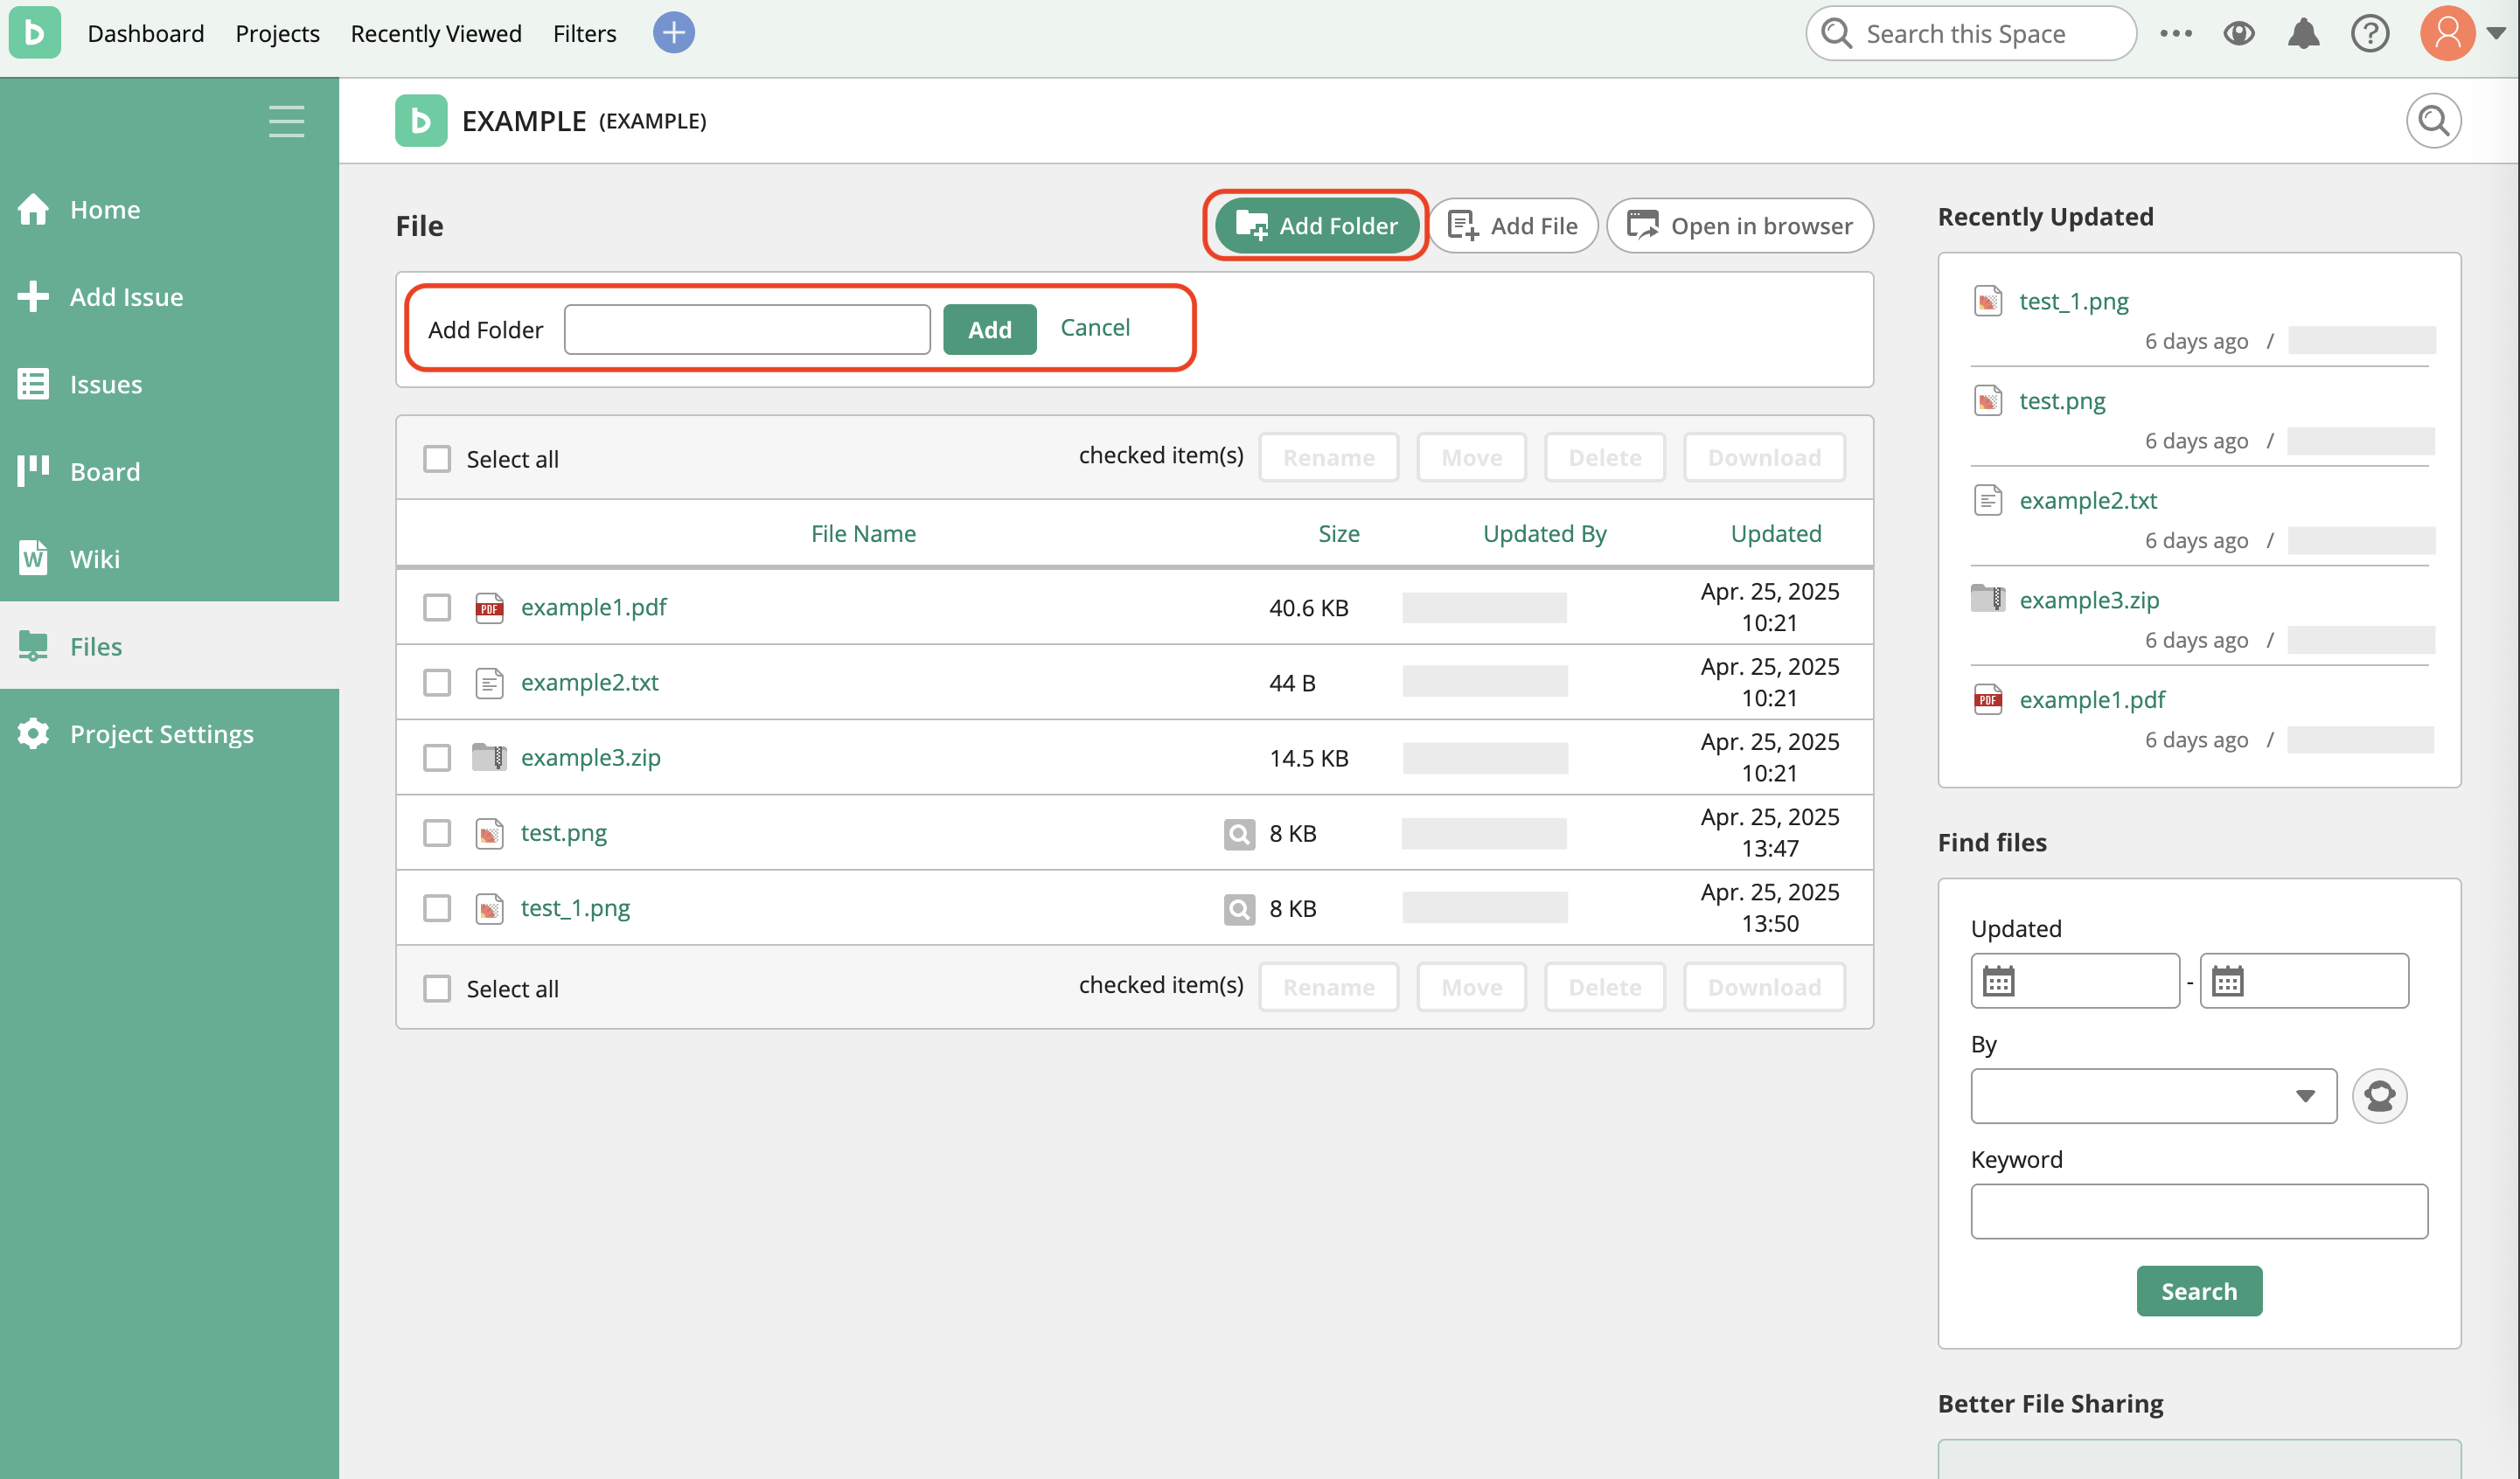2520x1479 pixels.
Task: Preview test_1.png with magnifier icon
Action: click(x=1239, y=908)
